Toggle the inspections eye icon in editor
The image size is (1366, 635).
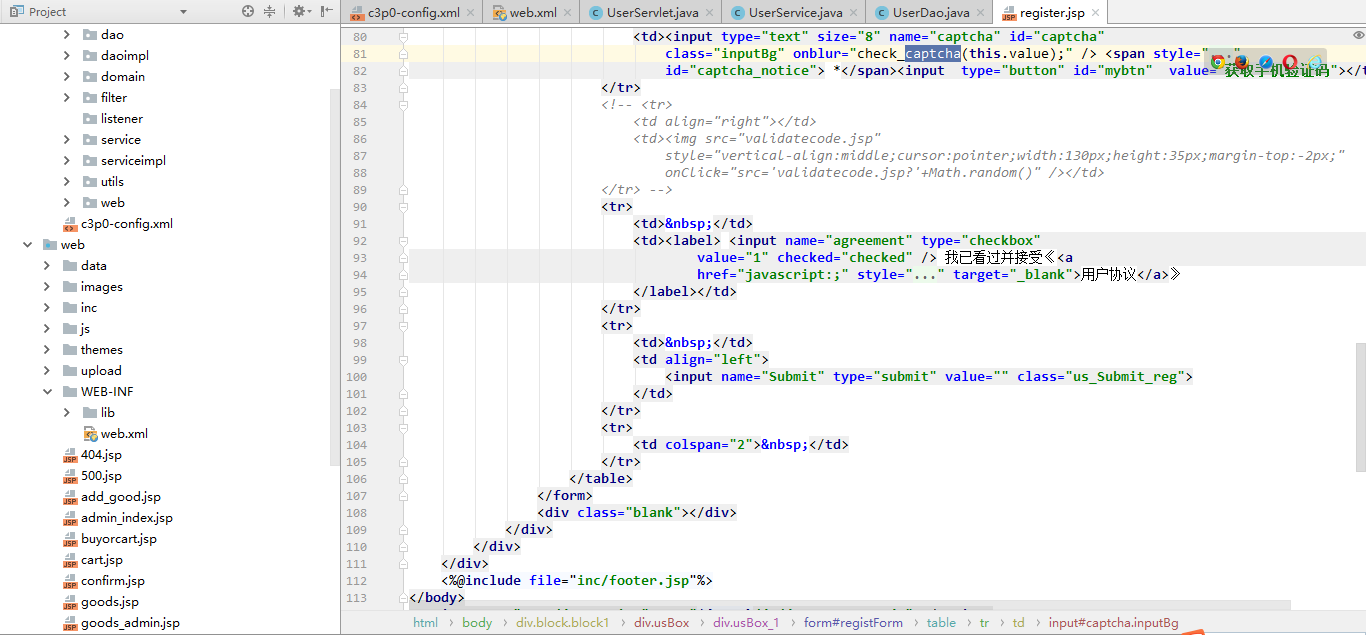[1358, 36]
